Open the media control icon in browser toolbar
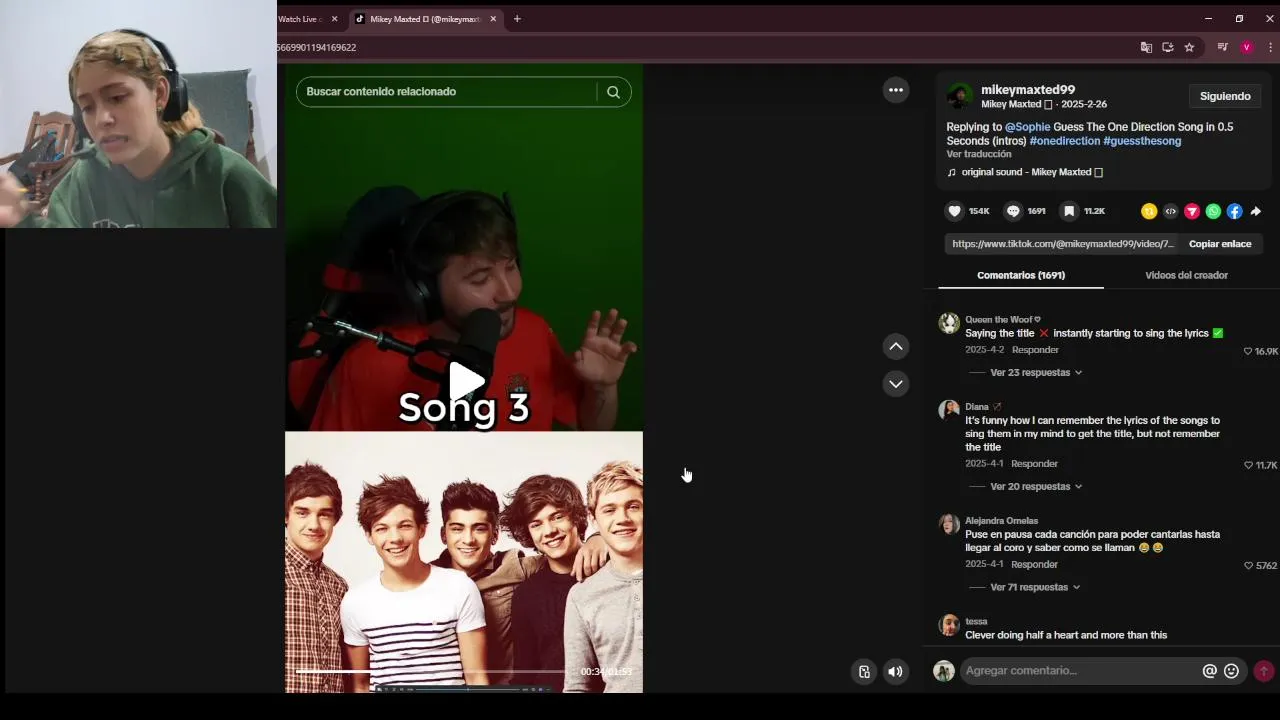The height and width of the screenshot is (720, 1280). (1222, 47)
